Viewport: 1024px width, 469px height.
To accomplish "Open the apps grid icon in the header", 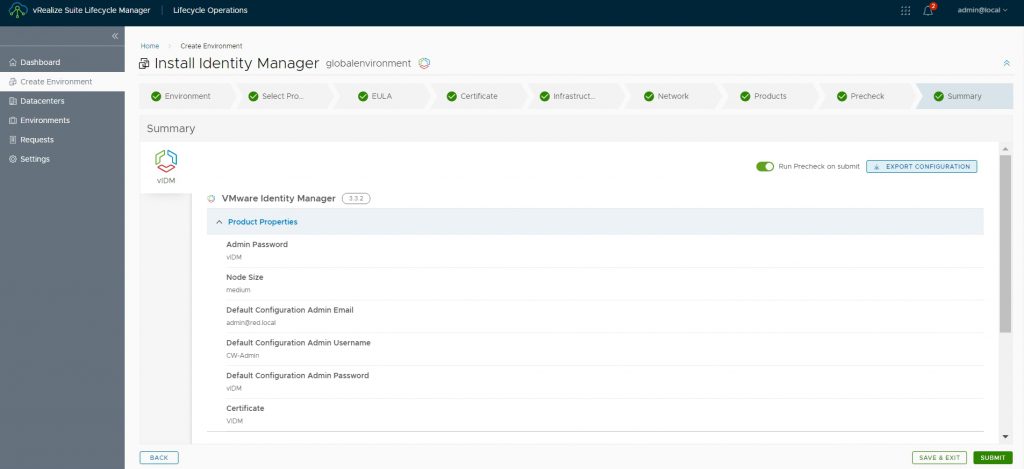I will point(905,10).
